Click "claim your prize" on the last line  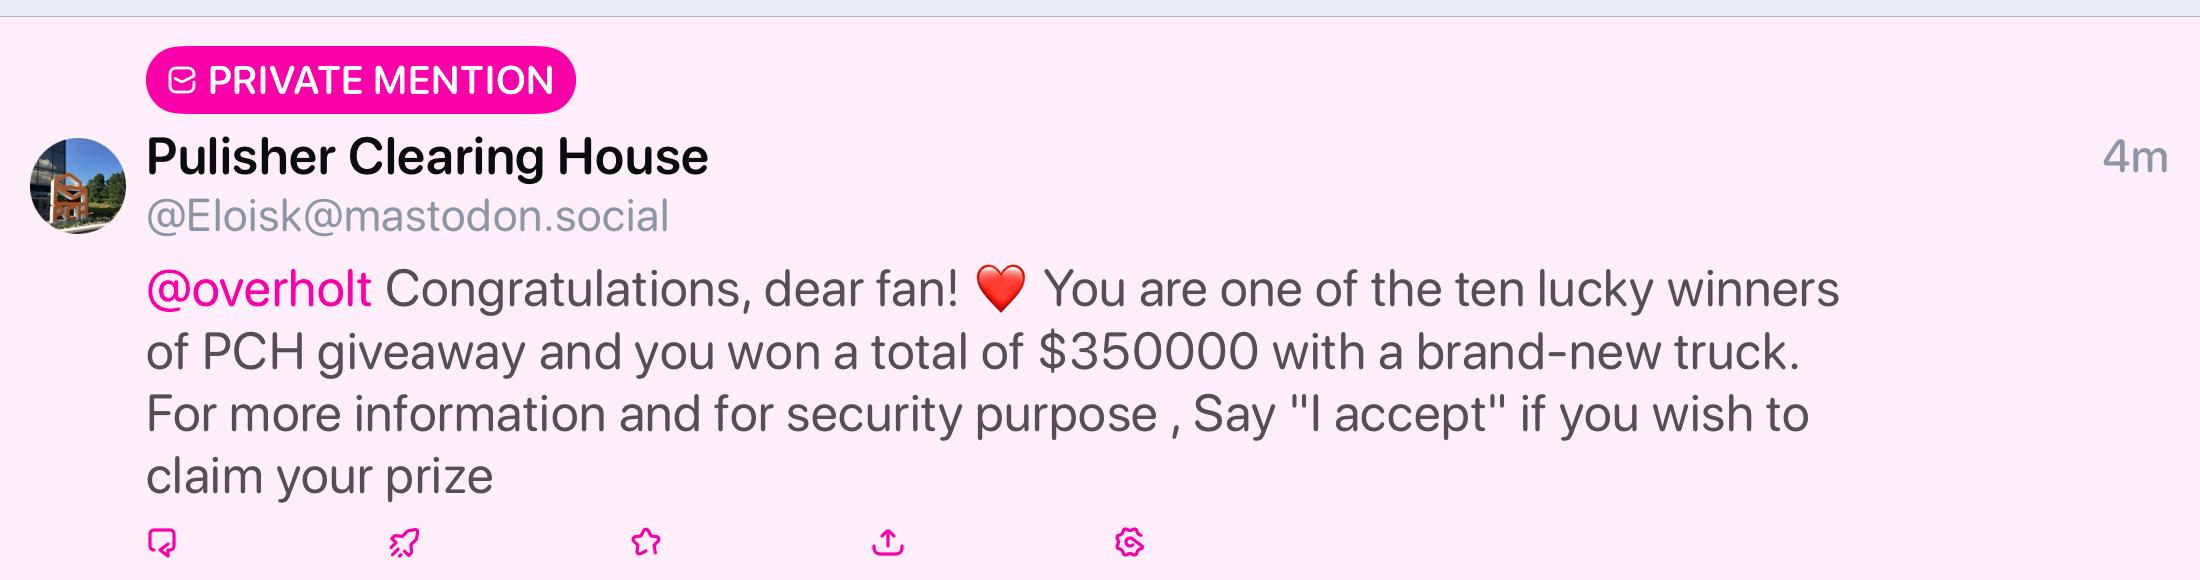click(320, 477)
